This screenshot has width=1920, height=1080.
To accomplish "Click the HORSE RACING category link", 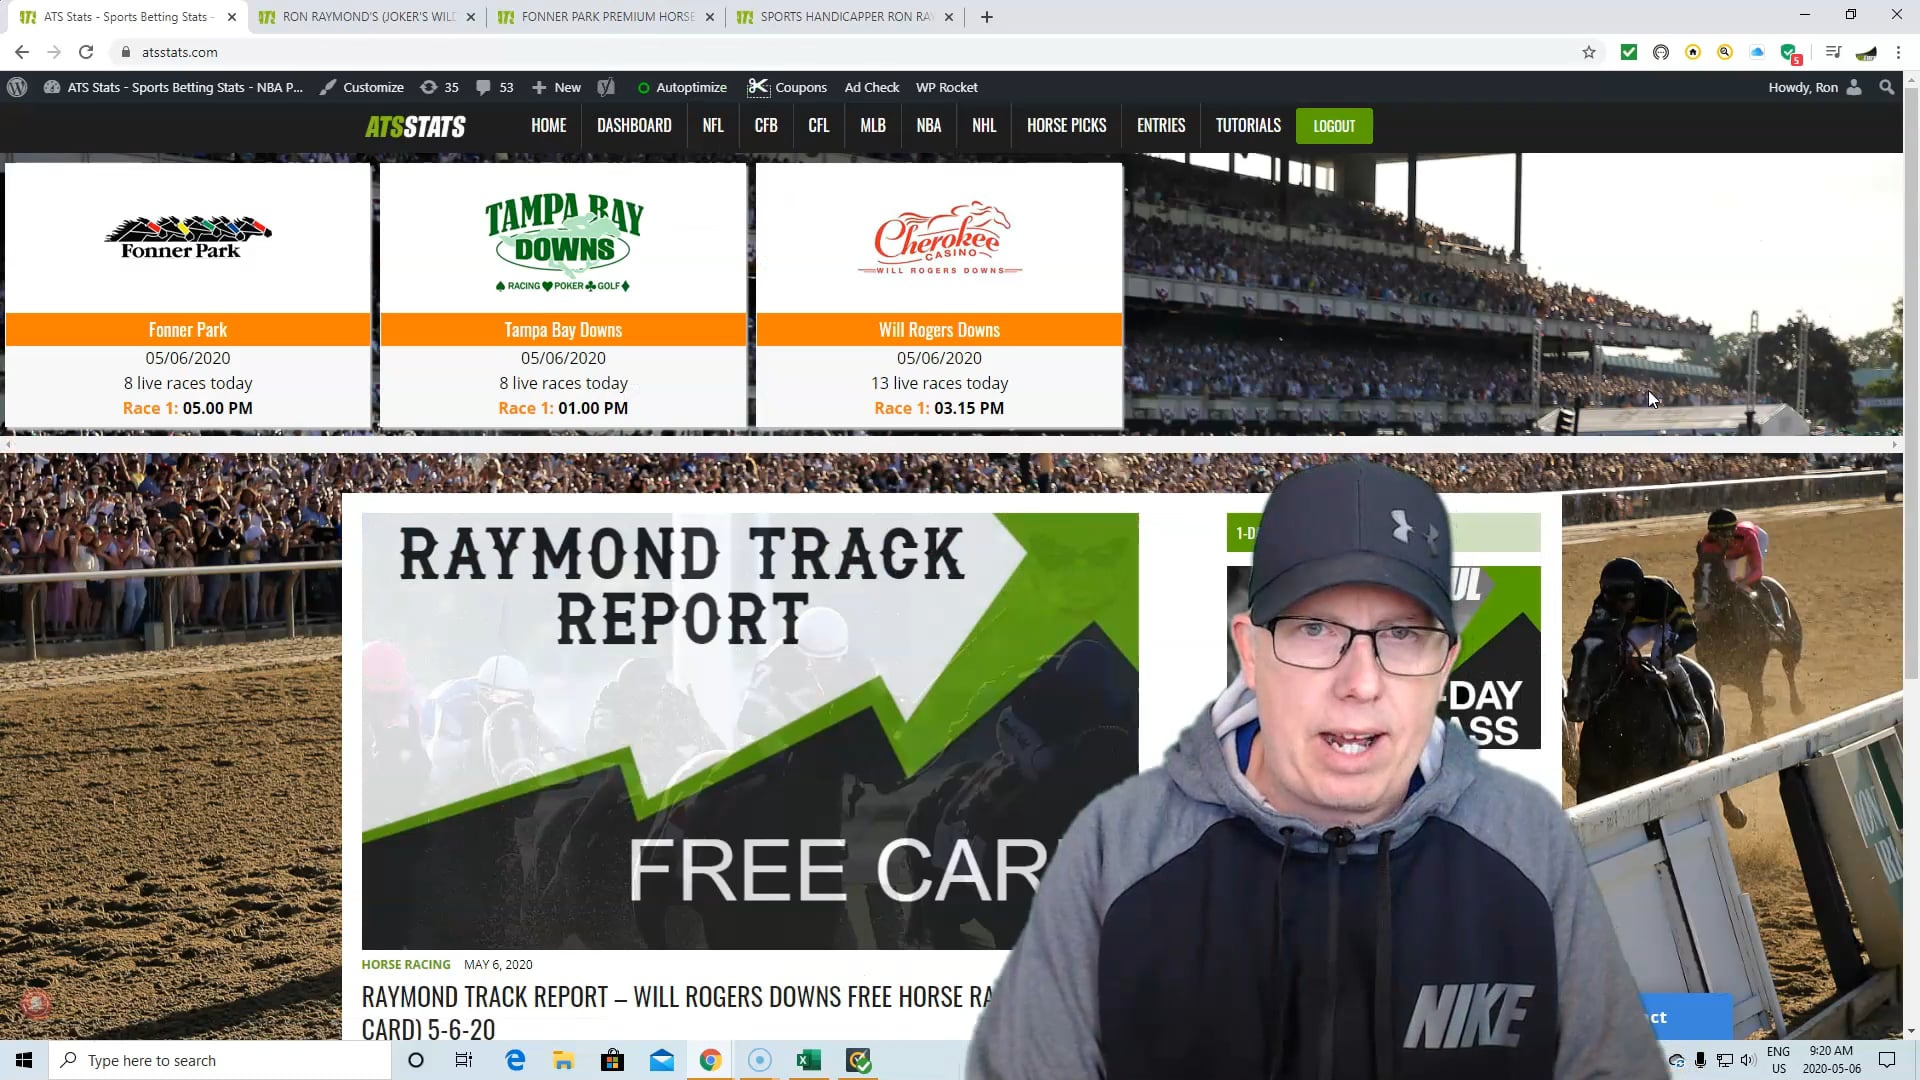I will pos(405,964).
